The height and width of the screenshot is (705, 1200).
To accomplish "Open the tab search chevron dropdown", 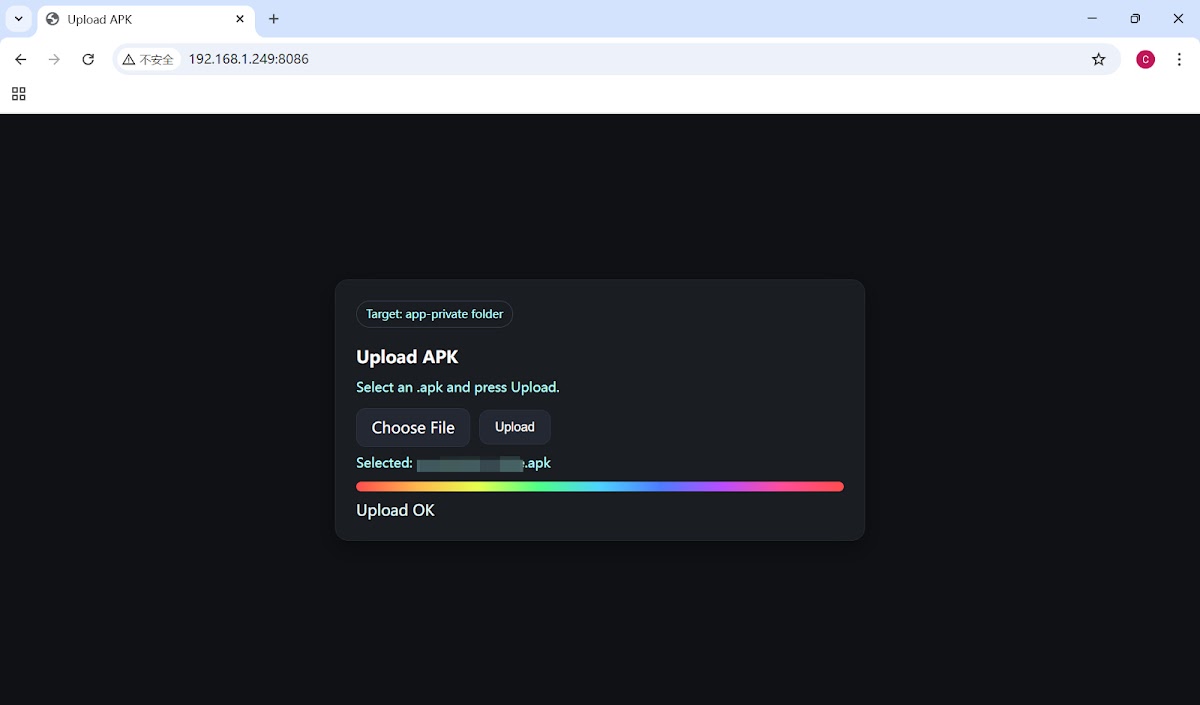I will click(x=18, y=19).
